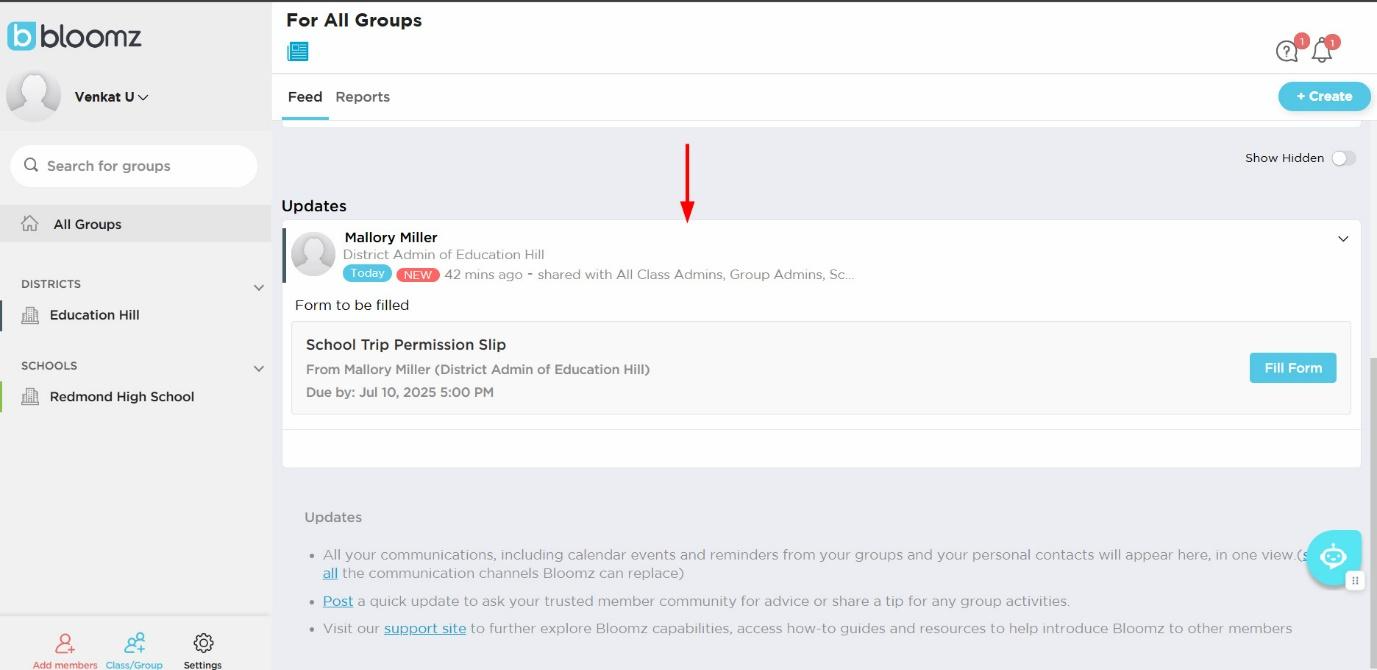1377x670 pixels.
Task: Collapse the Schools section
Action: click(259, 368)
